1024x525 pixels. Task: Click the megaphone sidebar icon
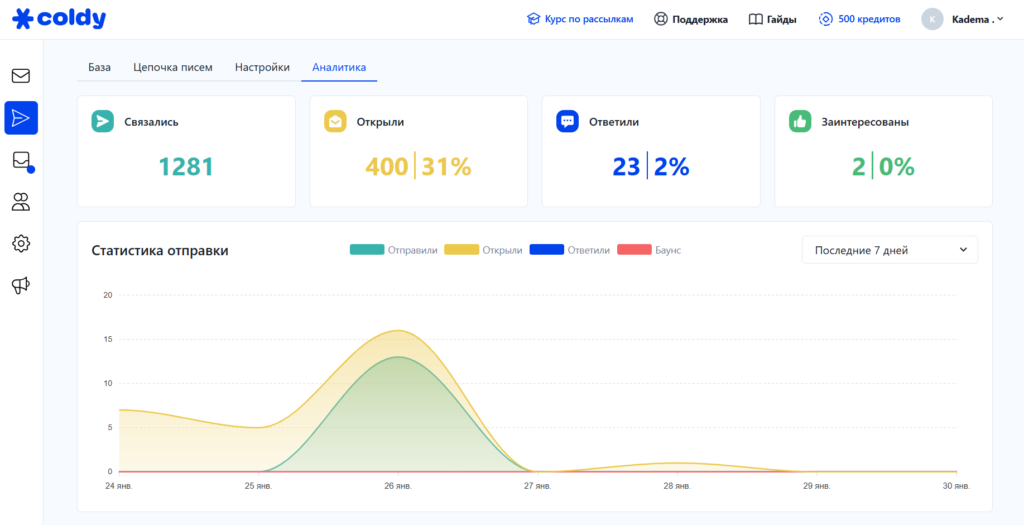click(20, 286)
